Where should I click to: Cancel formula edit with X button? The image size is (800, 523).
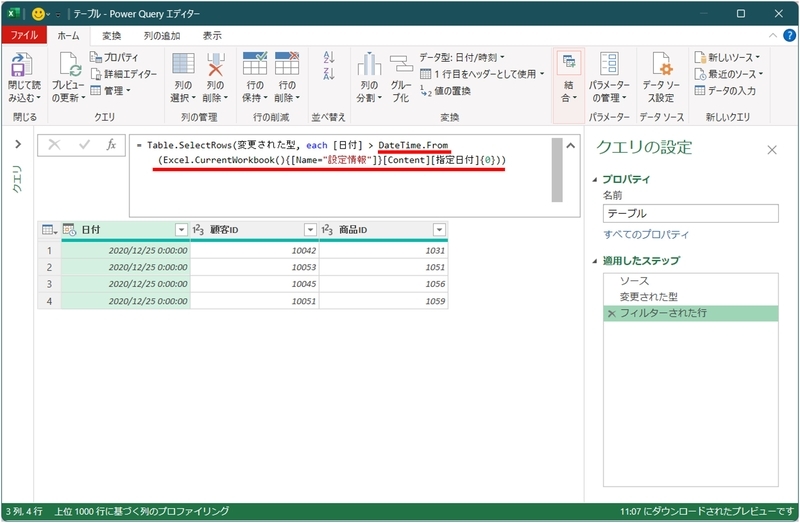point(54,145)
